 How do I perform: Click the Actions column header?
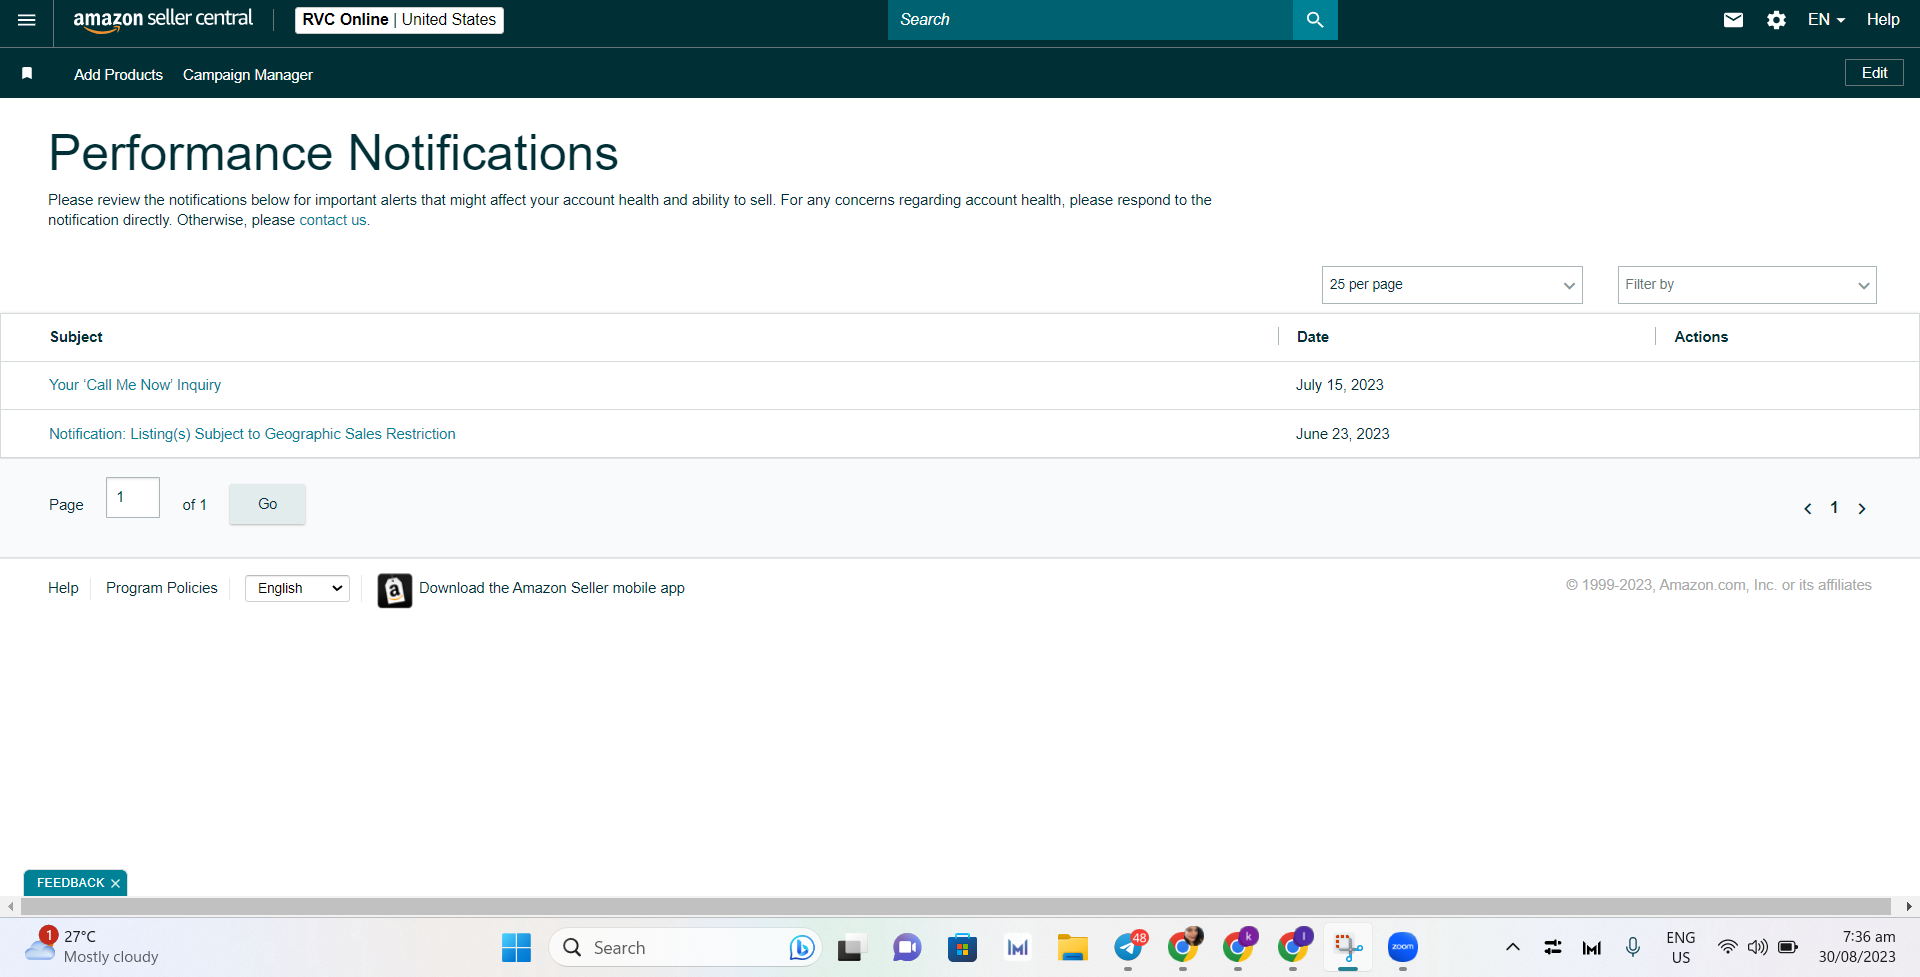pyautogui.click(x=1701, y=337)
